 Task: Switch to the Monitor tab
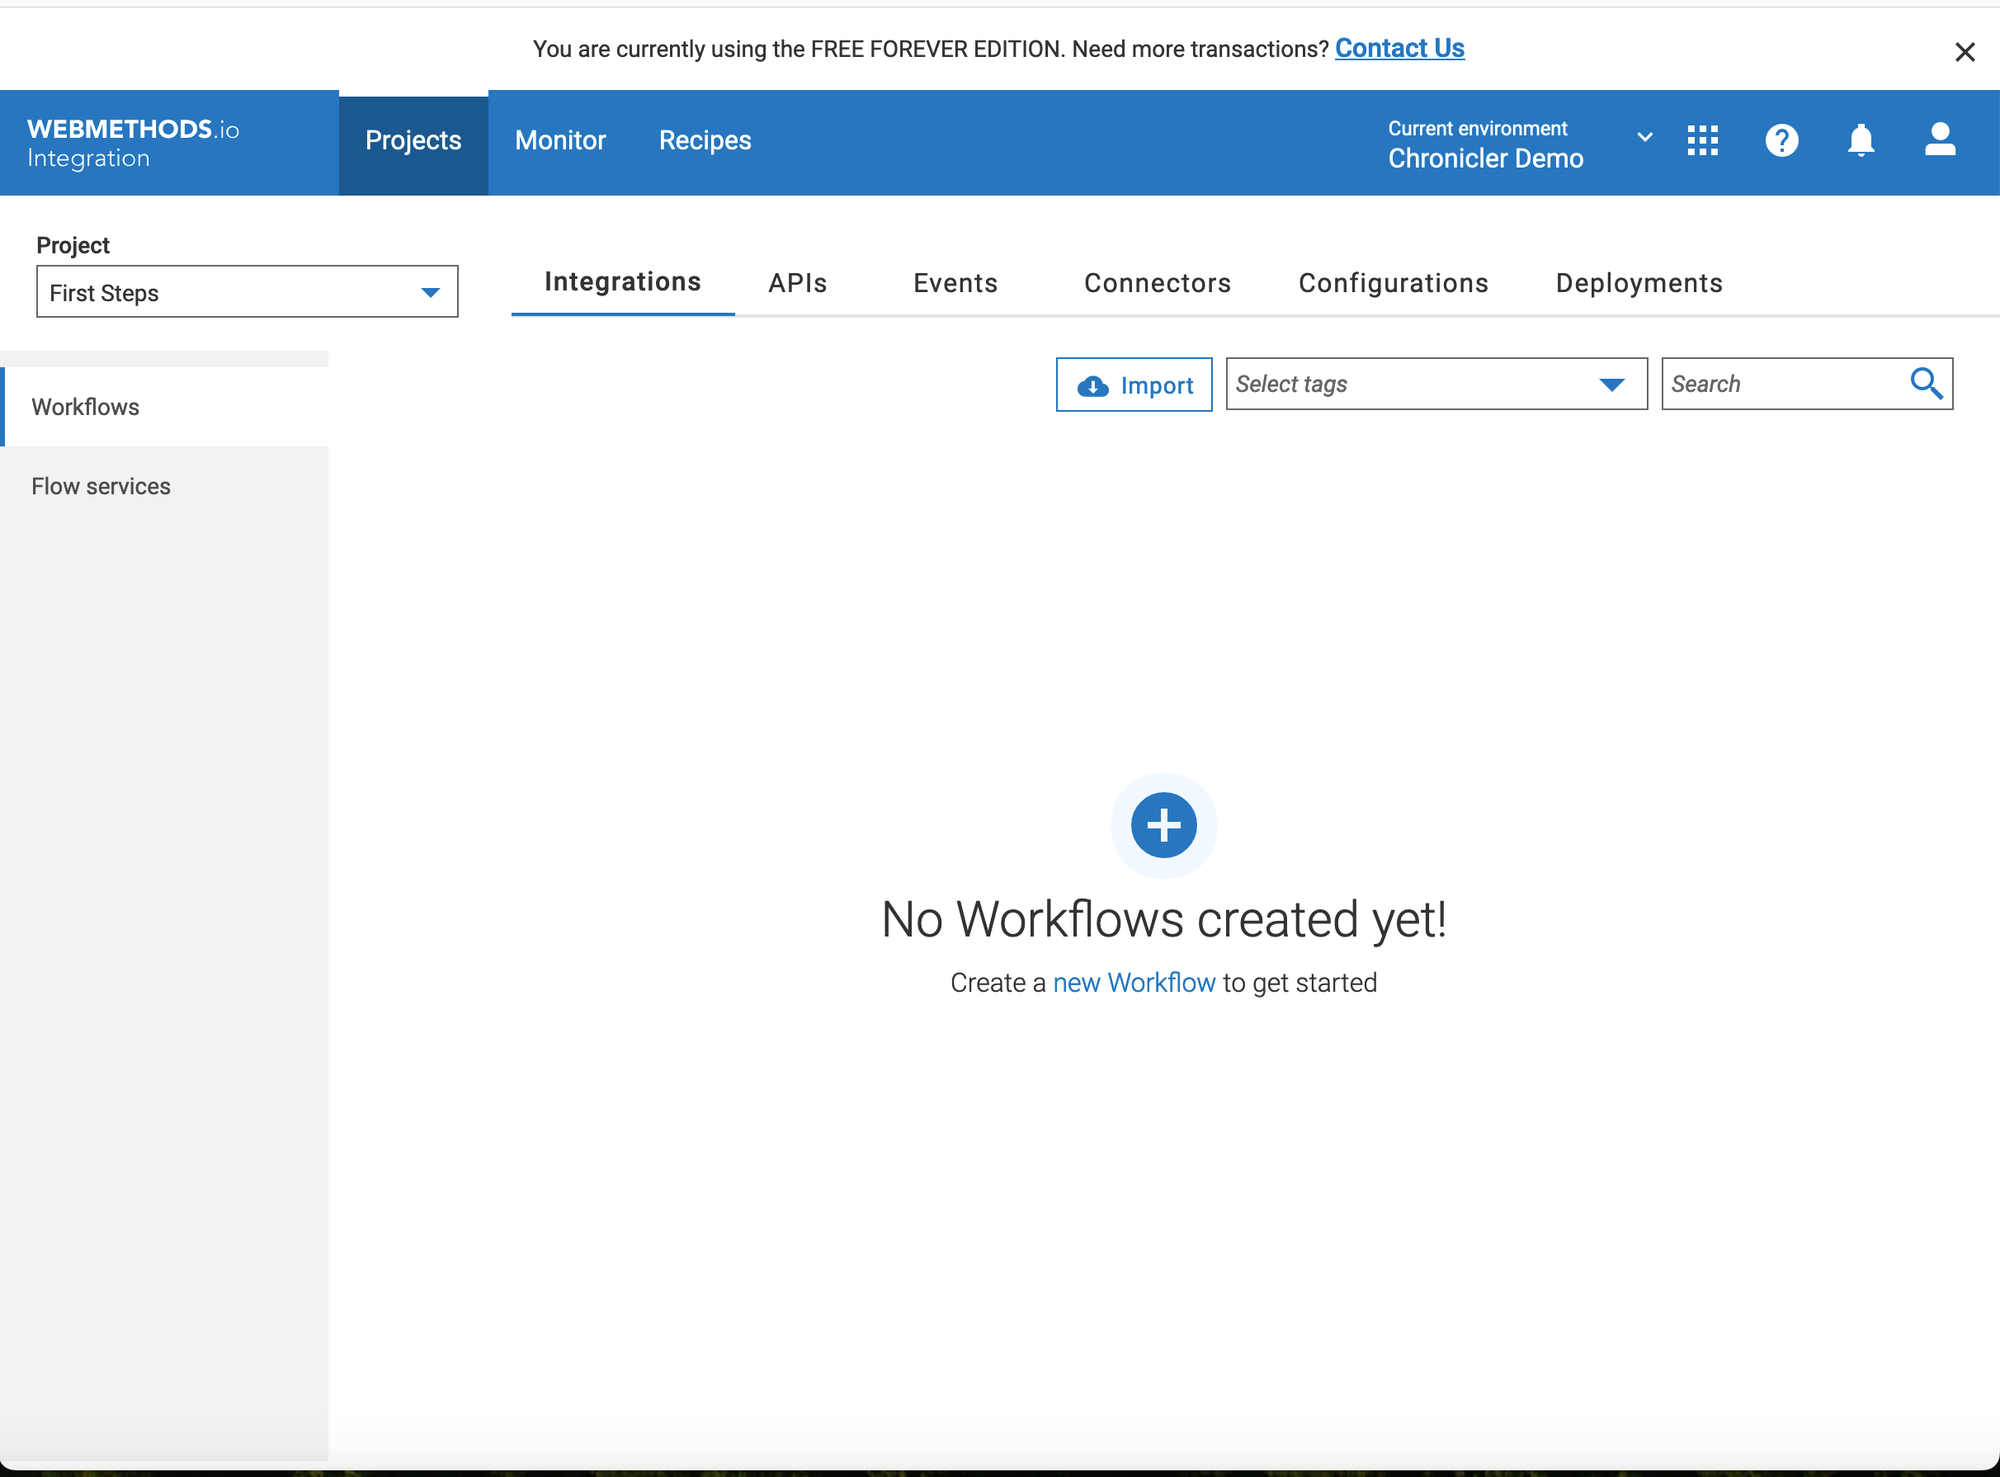pos(560,141)
